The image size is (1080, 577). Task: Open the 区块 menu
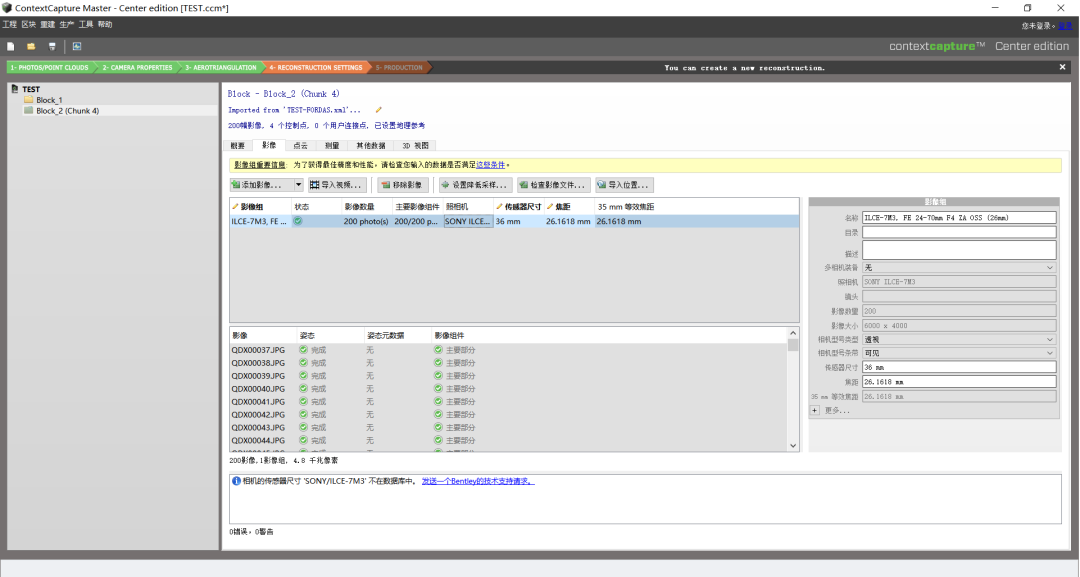coord(28,25)
